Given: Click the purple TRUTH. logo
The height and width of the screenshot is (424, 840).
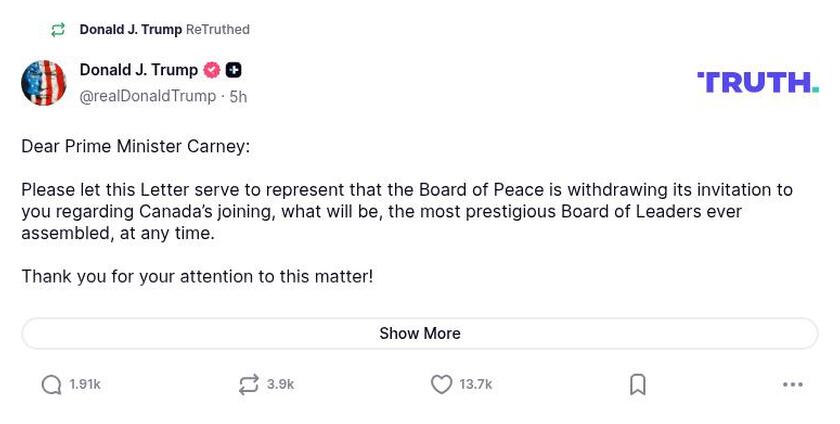Looking at the screenshot, I should tap(757, 82).
